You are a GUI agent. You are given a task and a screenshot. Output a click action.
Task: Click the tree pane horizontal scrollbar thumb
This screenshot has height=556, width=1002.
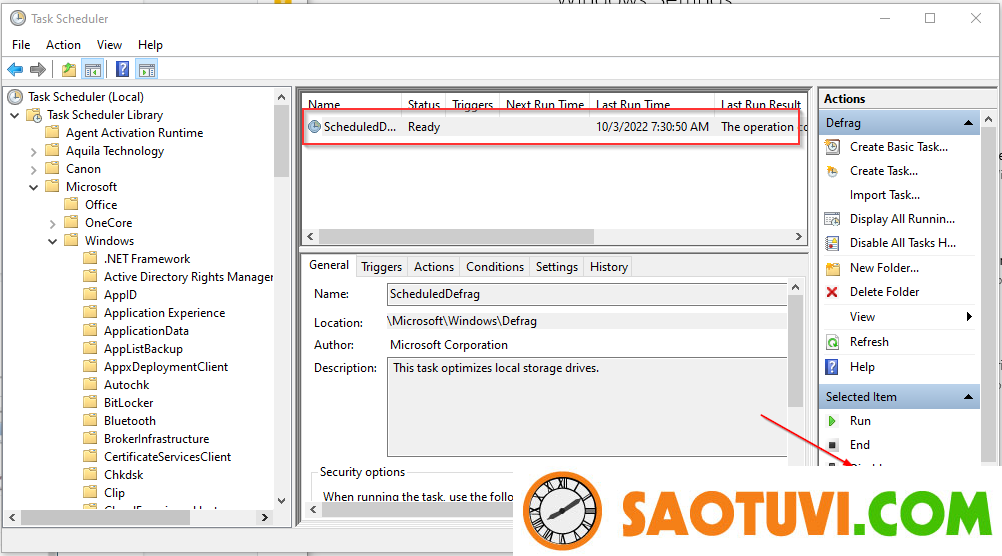(105, 518)
